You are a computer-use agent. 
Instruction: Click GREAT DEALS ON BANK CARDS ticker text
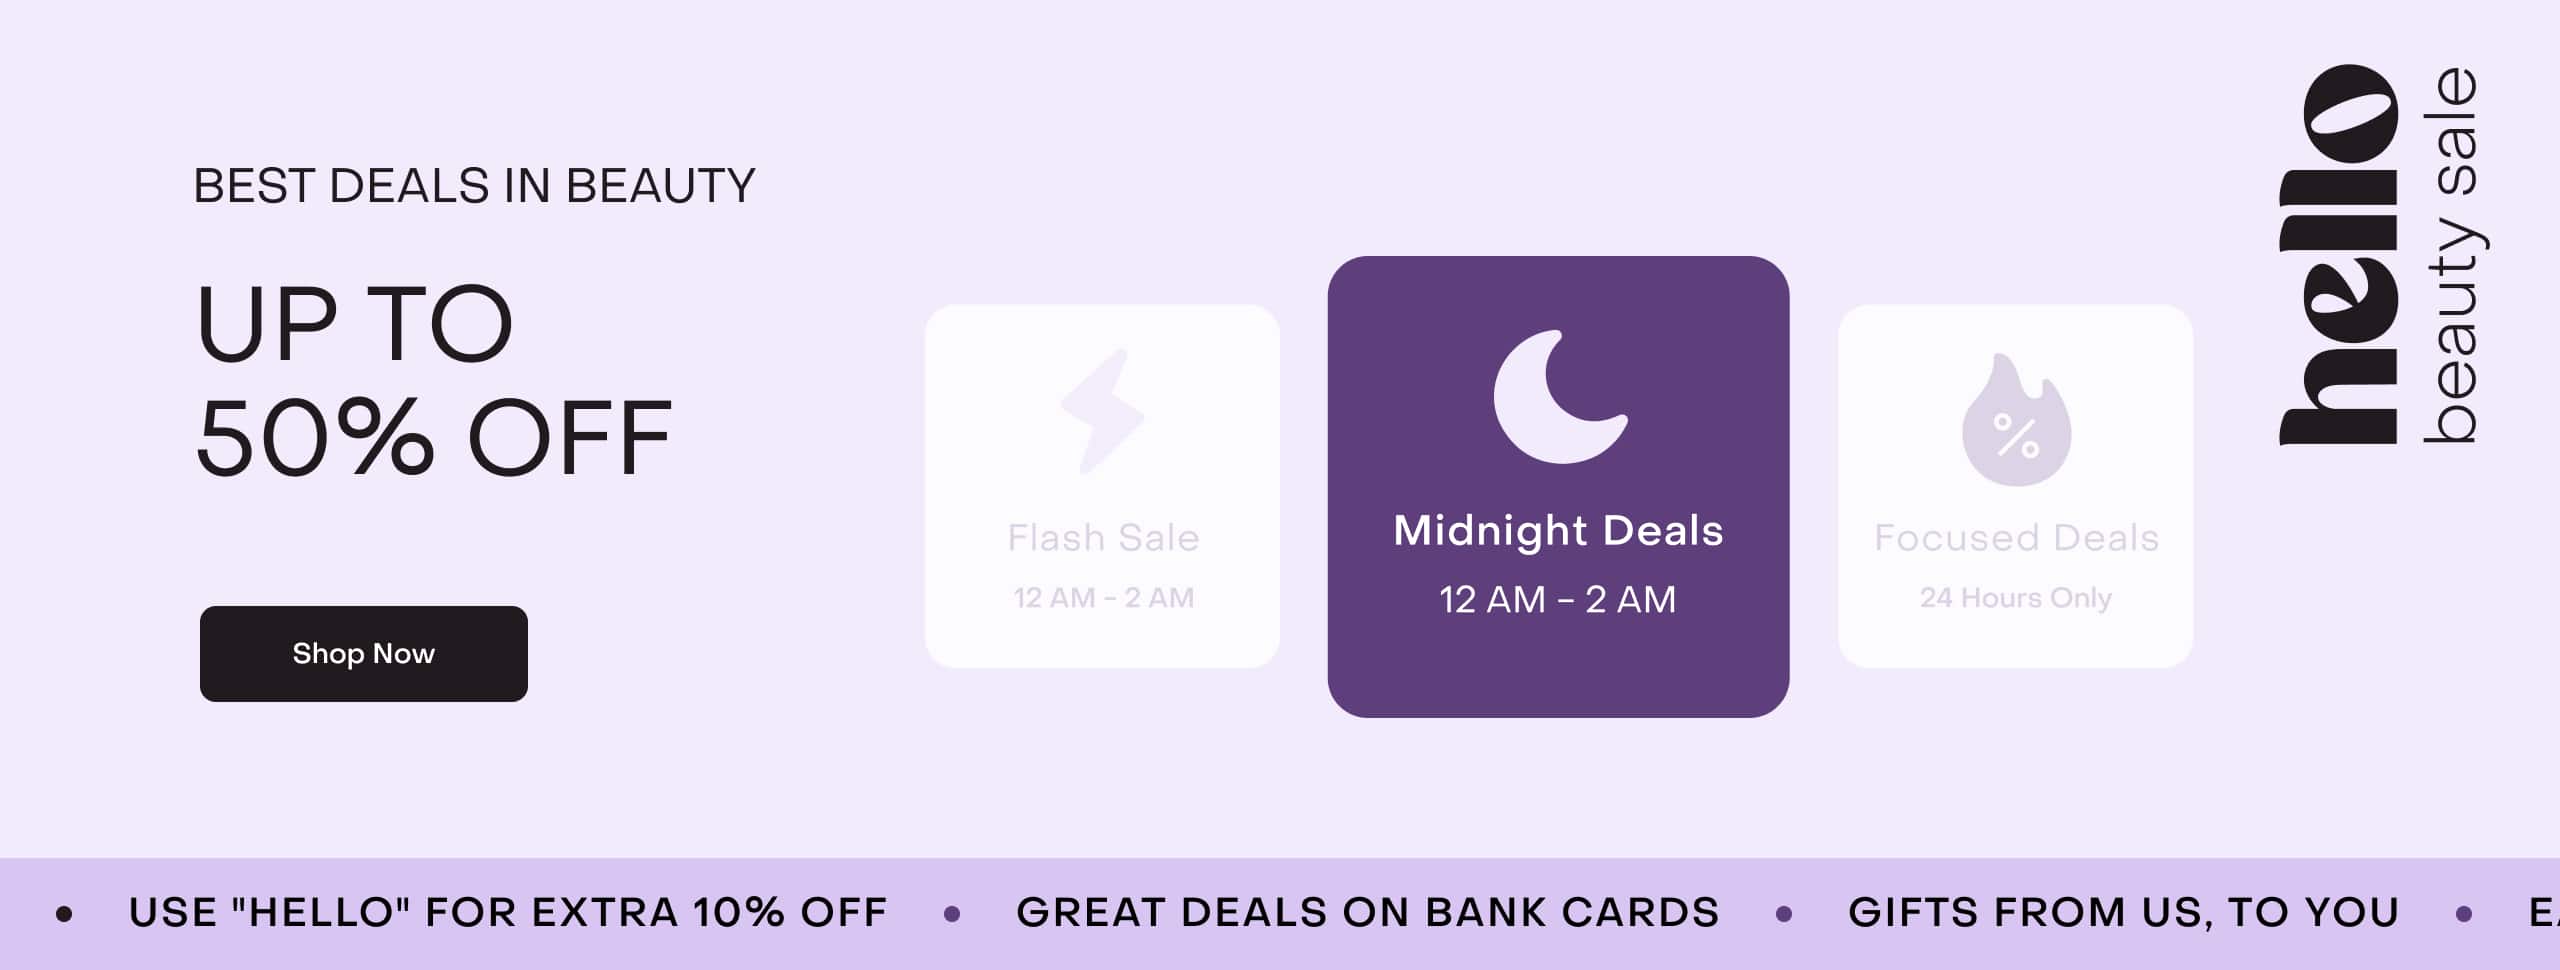point(1367,912)
